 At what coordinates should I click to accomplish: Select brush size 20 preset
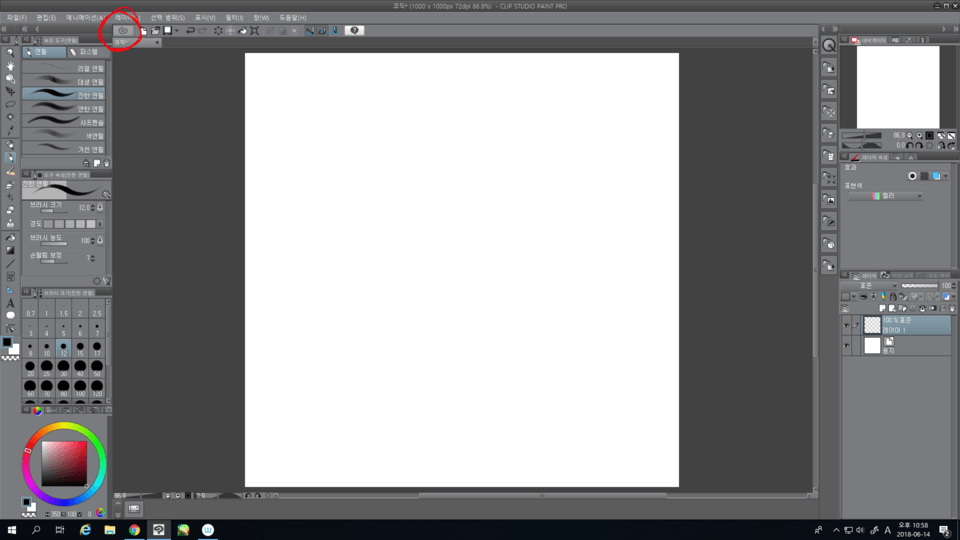pos(30,368)
